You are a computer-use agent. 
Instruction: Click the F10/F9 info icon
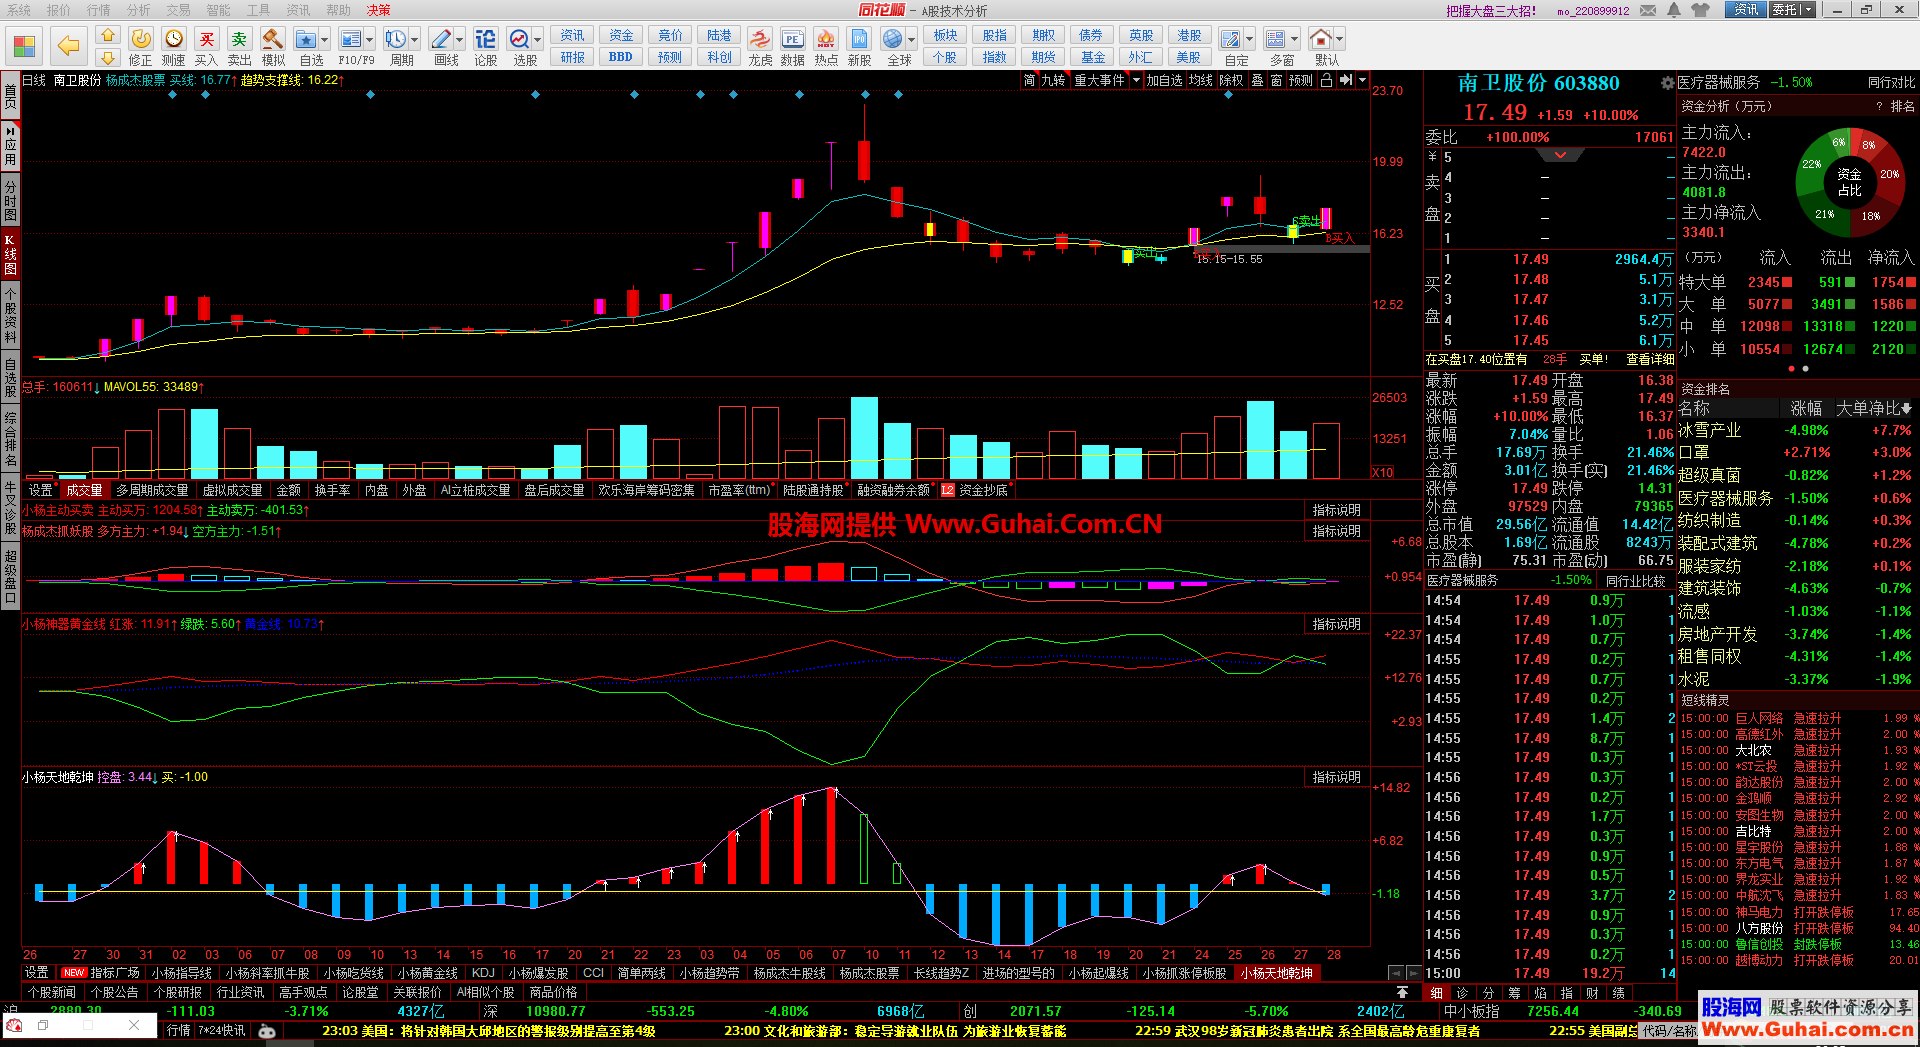click(x=350, y=39)
